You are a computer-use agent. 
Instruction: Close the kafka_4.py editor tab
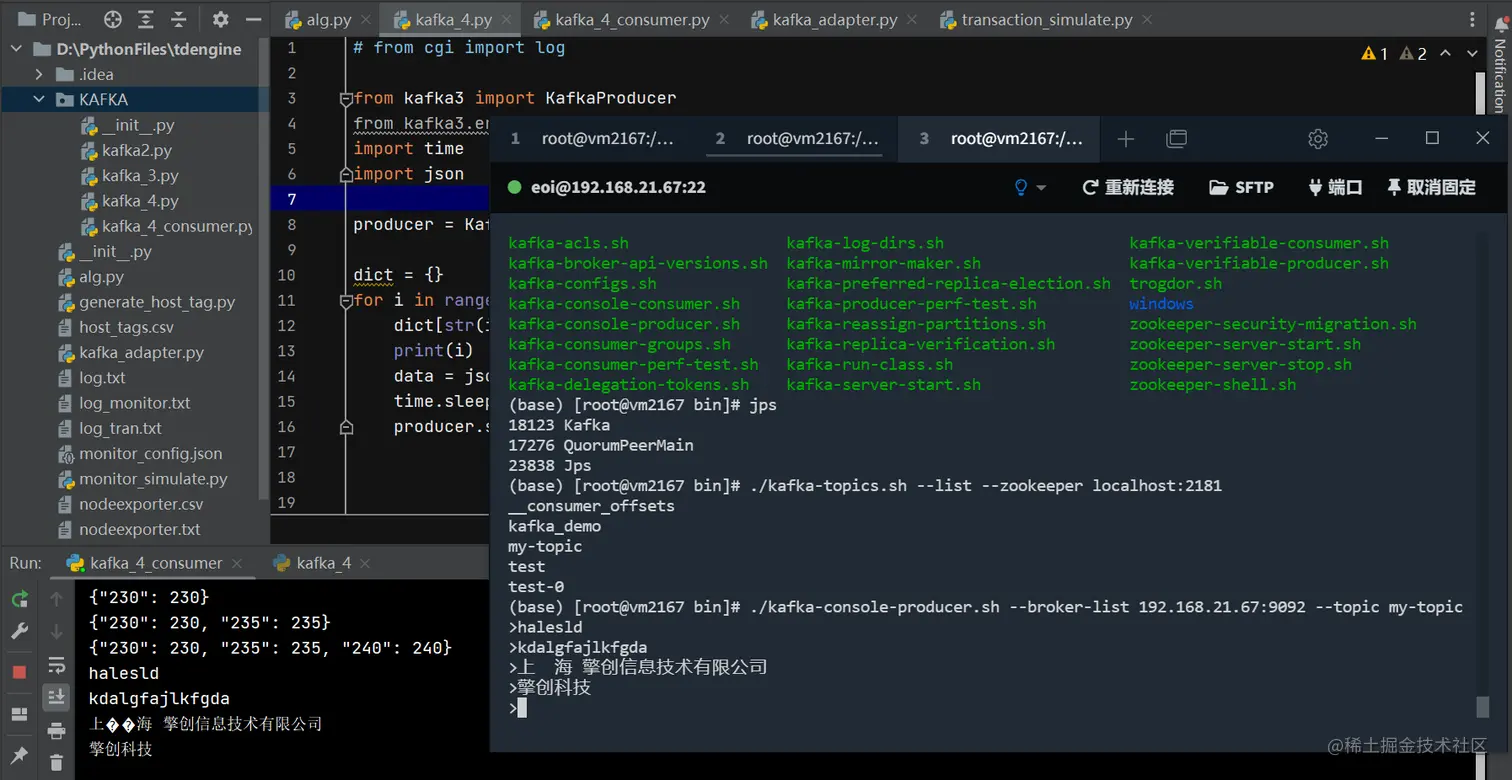pos(507,20)
